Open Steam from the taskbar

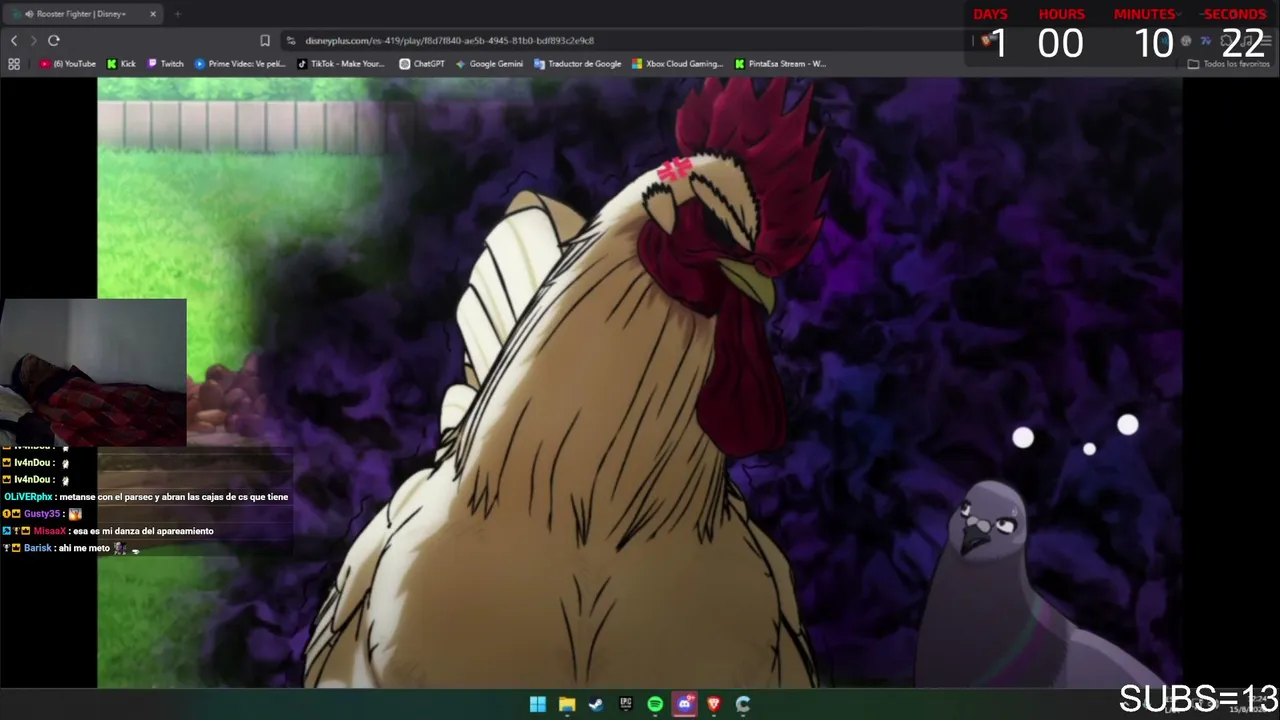(596, 704)
